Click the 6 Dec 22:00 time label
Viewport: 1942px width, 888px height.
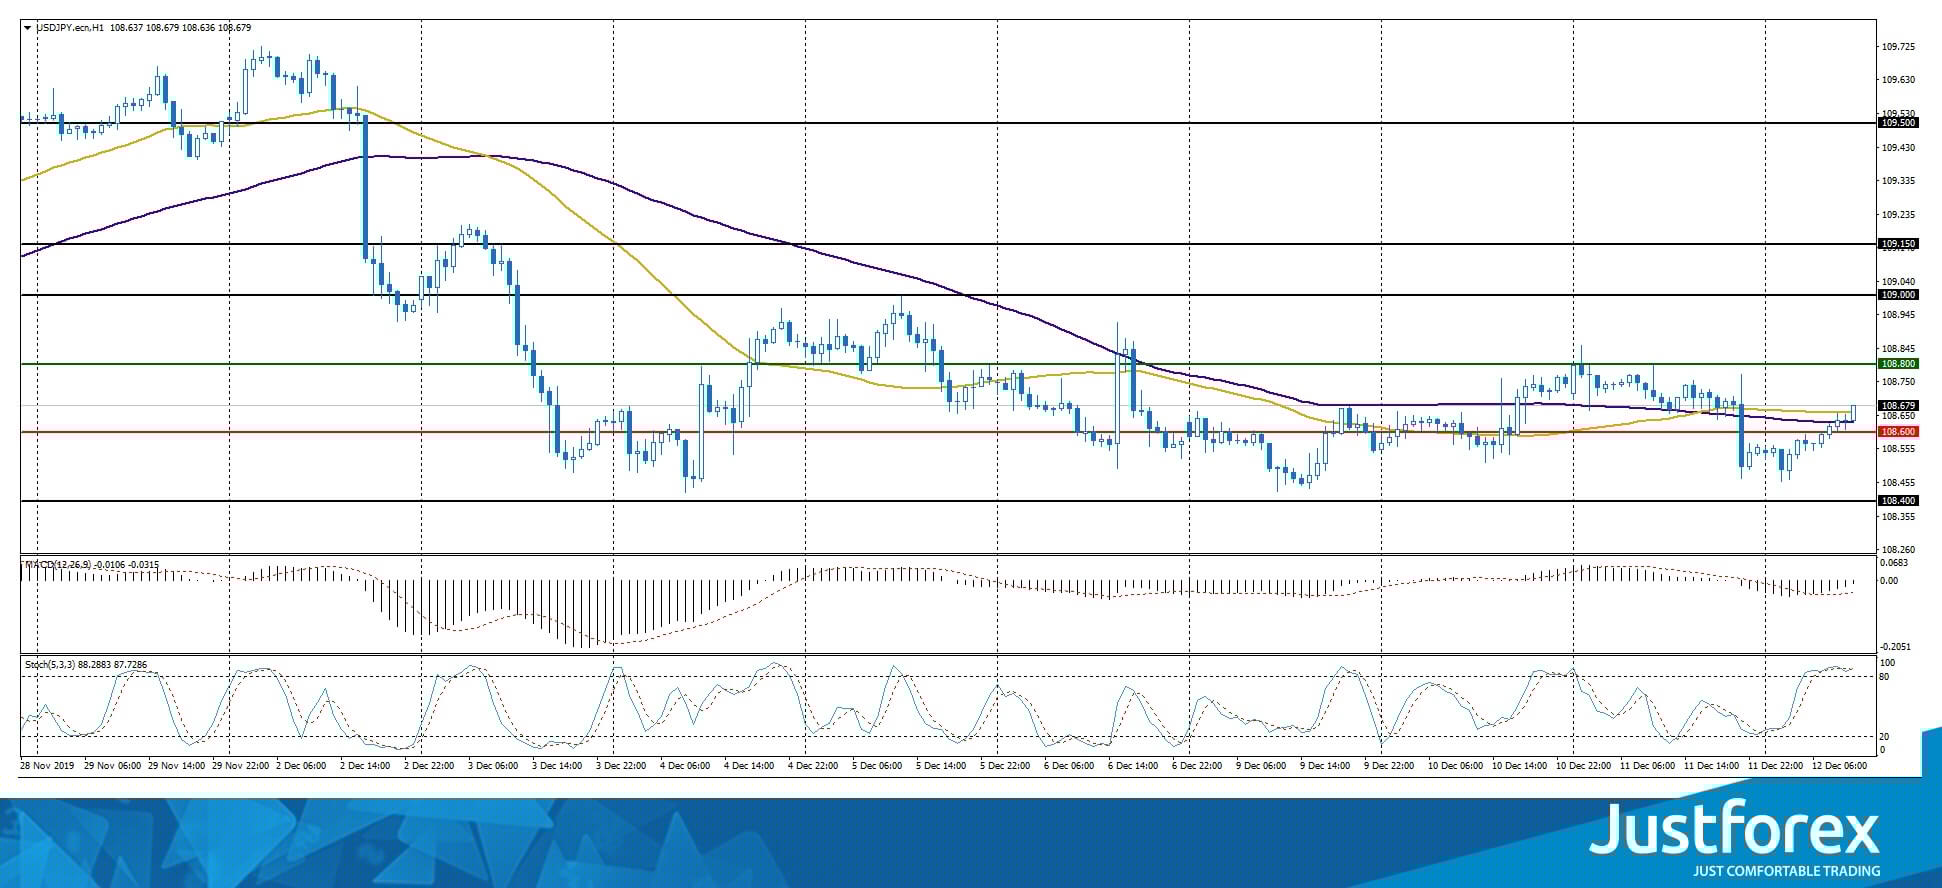[1197, 766]
